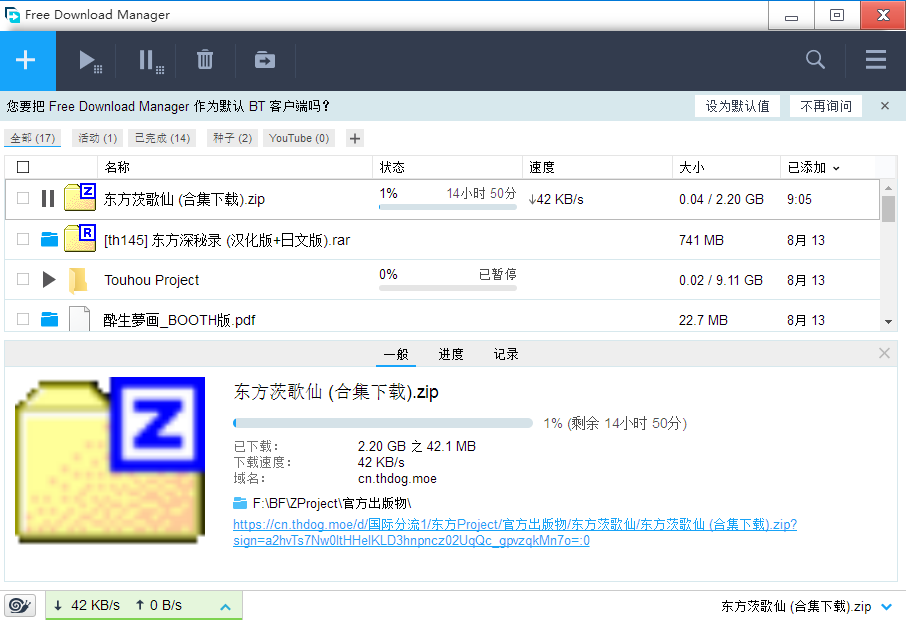Click 0.04 / 2.20 GB size cell
Screen dimensions: 906x620
(x=721, y=199)
